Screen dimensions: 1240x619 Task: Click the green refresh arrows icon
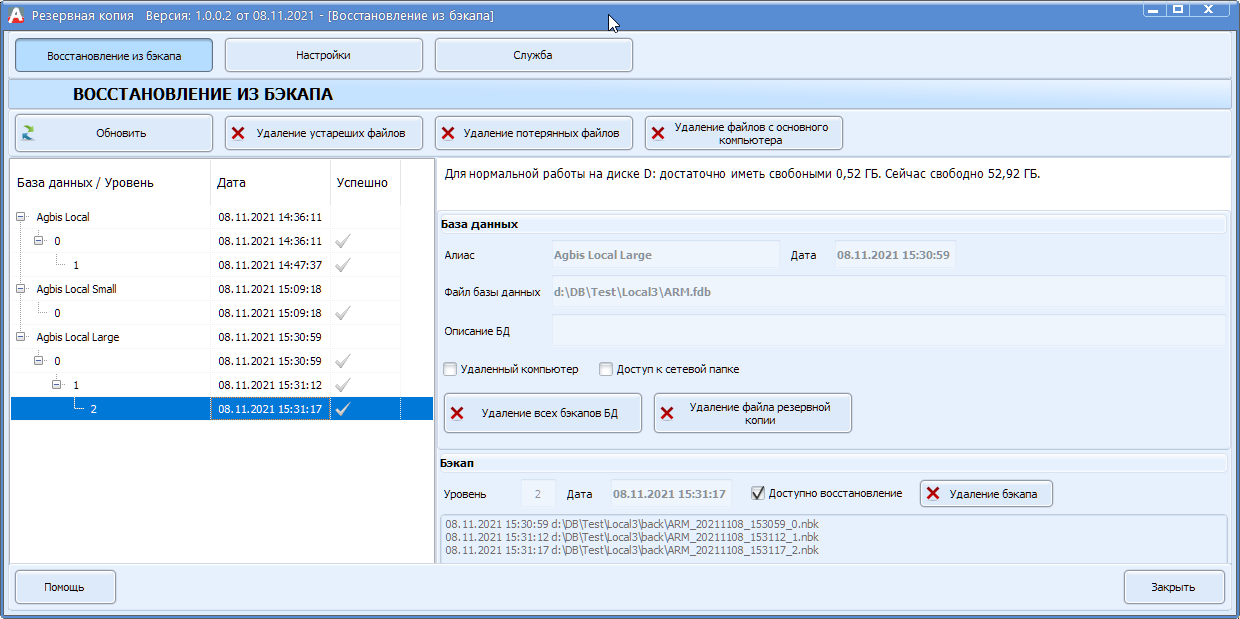28,133
